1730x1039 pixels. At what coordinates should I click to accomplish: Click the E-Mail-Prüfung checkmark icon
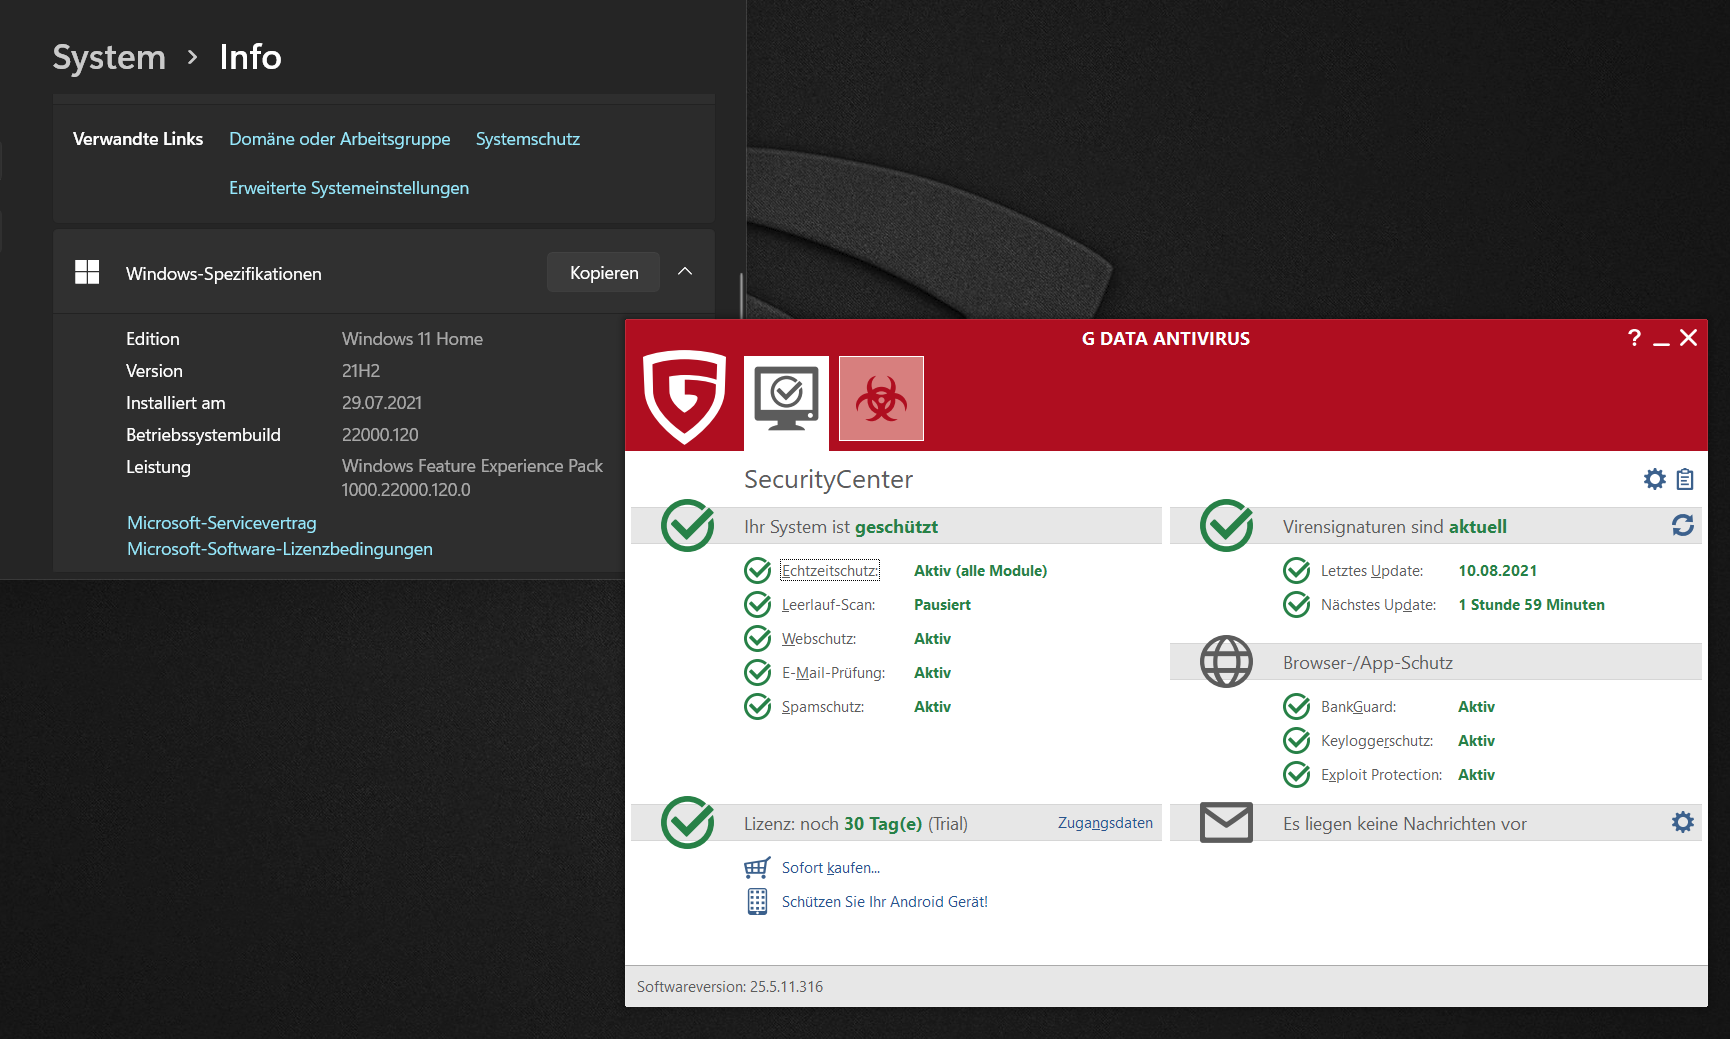pos(758,672)
